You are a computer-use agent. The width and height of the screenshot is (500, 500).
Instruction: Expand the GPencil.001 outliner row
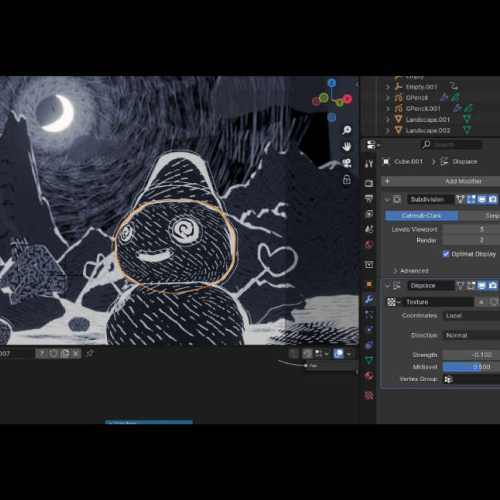387,109
